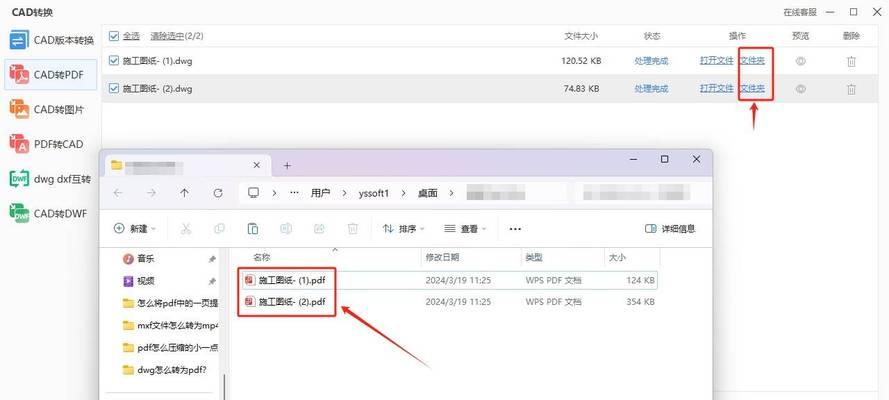Click the Share icon in Explorer toolbar

[319, 229]
